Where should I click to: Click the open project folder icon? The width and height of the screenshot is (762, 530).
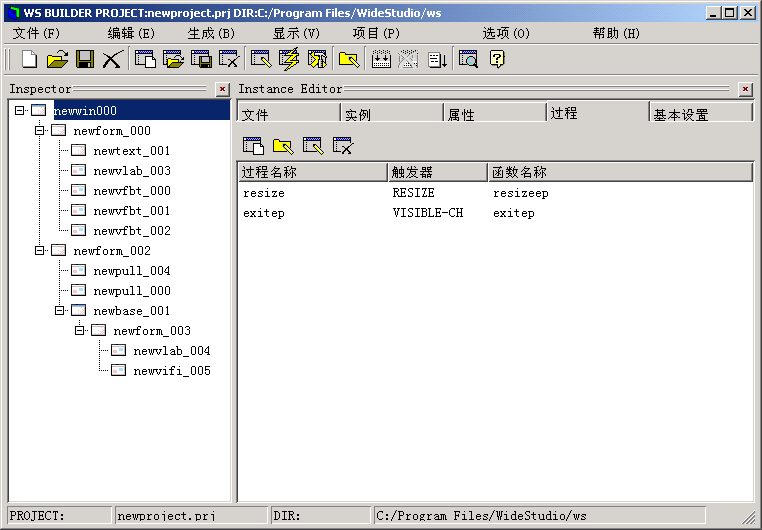(x=57, y=59)
